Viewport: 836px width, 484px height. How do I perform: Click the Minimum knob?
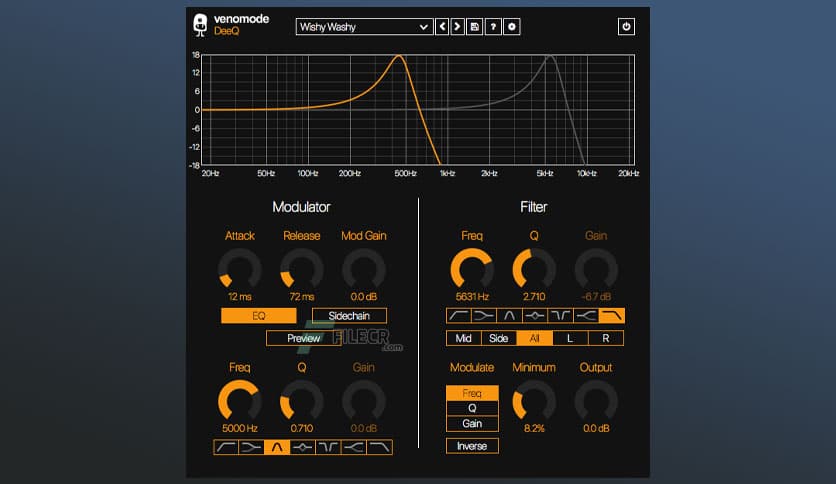(x=534, y=401)
